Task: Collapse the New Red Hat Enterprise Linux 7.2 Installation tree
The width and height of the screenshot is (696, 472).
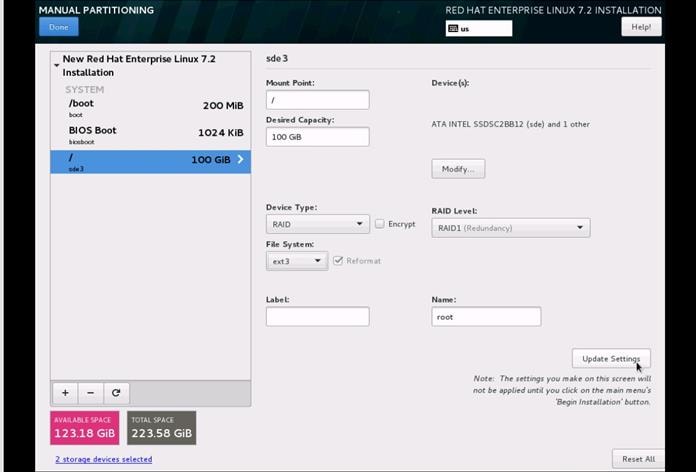Action: click(x=57, y=65)
